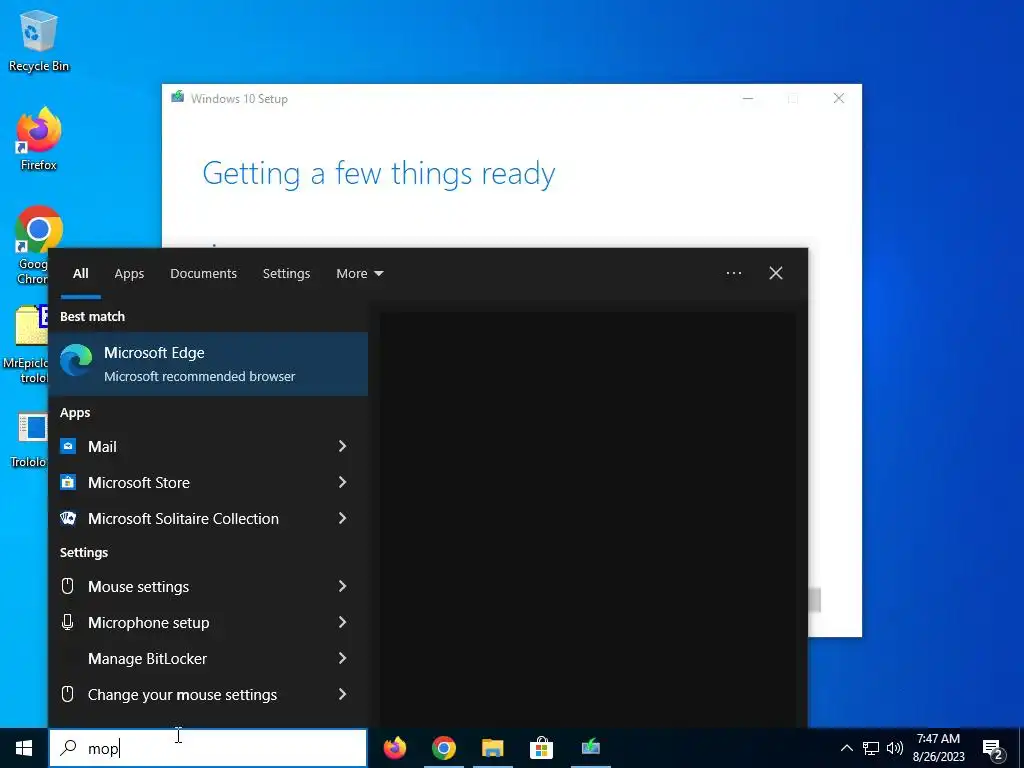Expand Change your mouse settings chevron
This screenshot has height=768, width=1024.
(342, 694)
